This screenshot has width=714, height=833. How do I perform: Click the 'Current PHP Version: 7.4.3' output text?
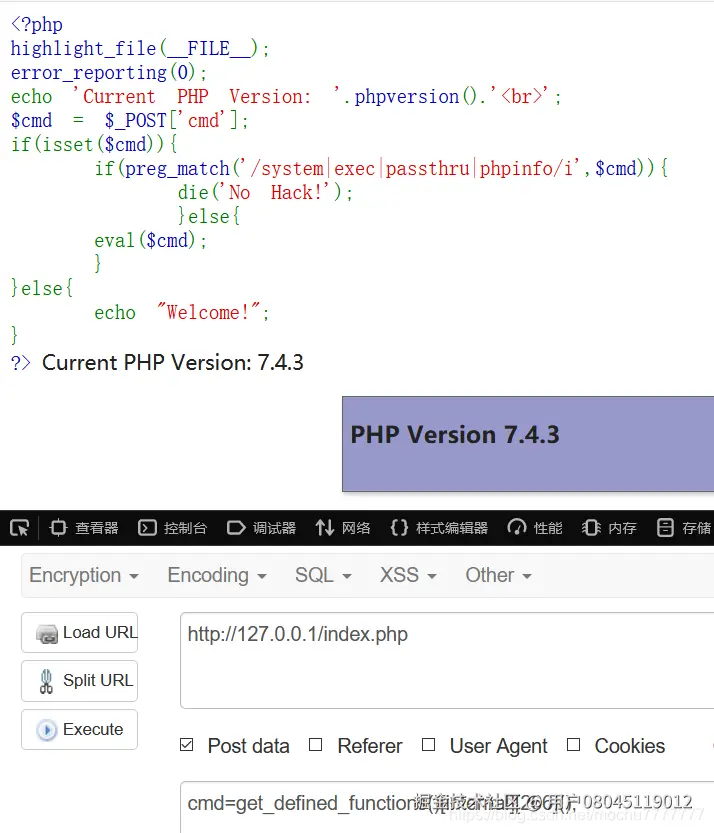click(x=173, y=363)
